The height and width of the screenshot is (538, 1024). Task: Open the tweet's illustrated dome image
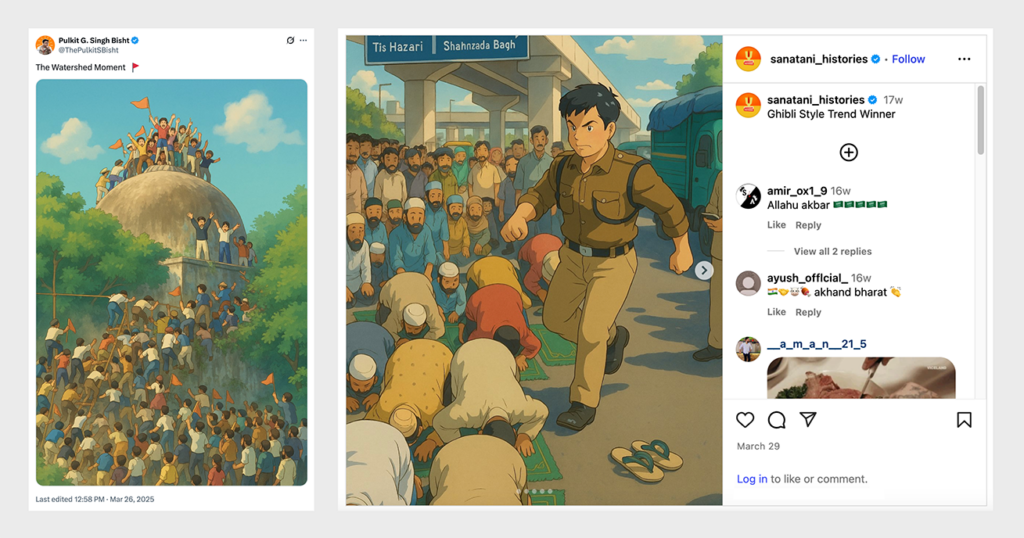[171, 282]
